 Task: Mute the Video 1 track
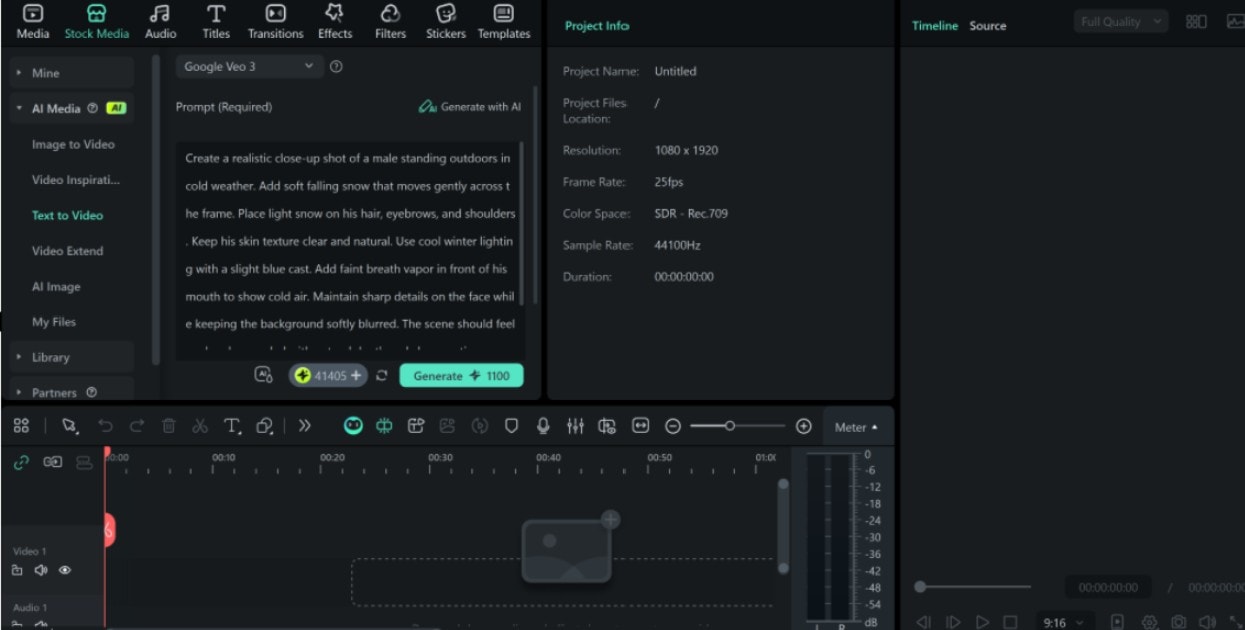41,570
